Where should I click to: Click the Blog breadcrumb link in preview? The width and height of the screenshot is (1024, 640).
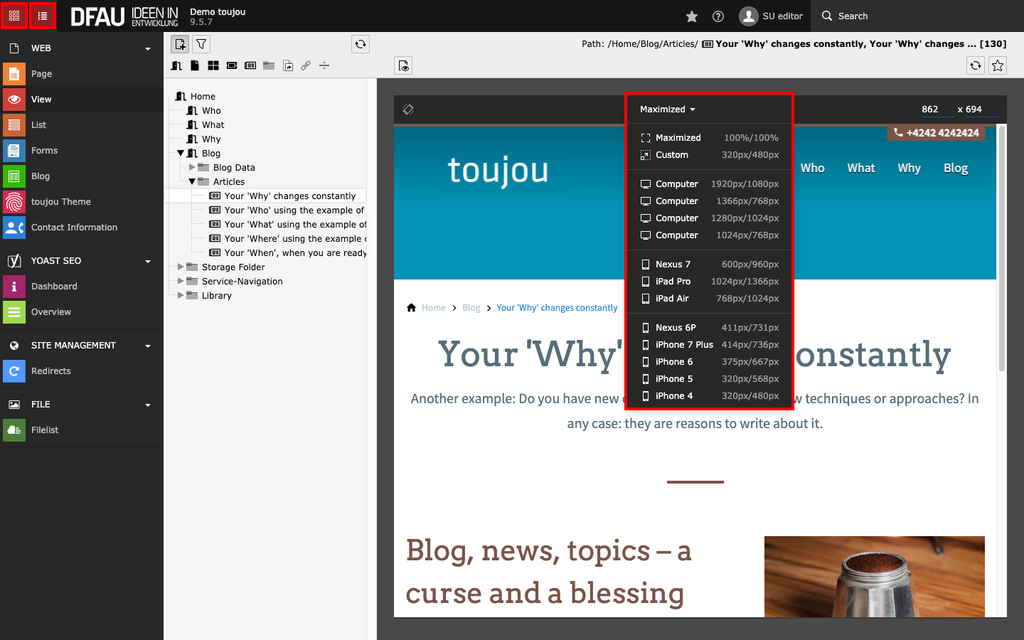471,308
